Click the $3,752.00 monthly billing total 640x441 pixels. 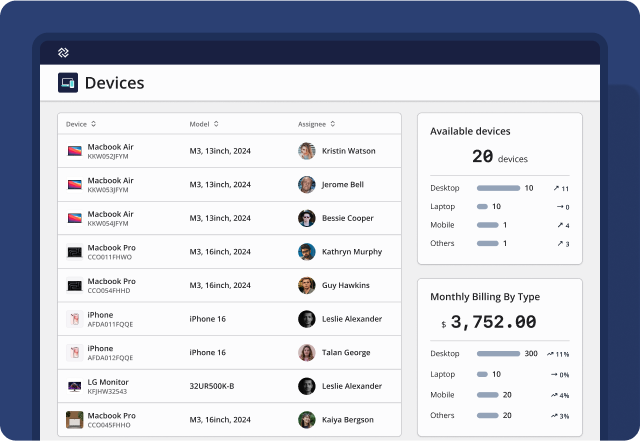492,323
